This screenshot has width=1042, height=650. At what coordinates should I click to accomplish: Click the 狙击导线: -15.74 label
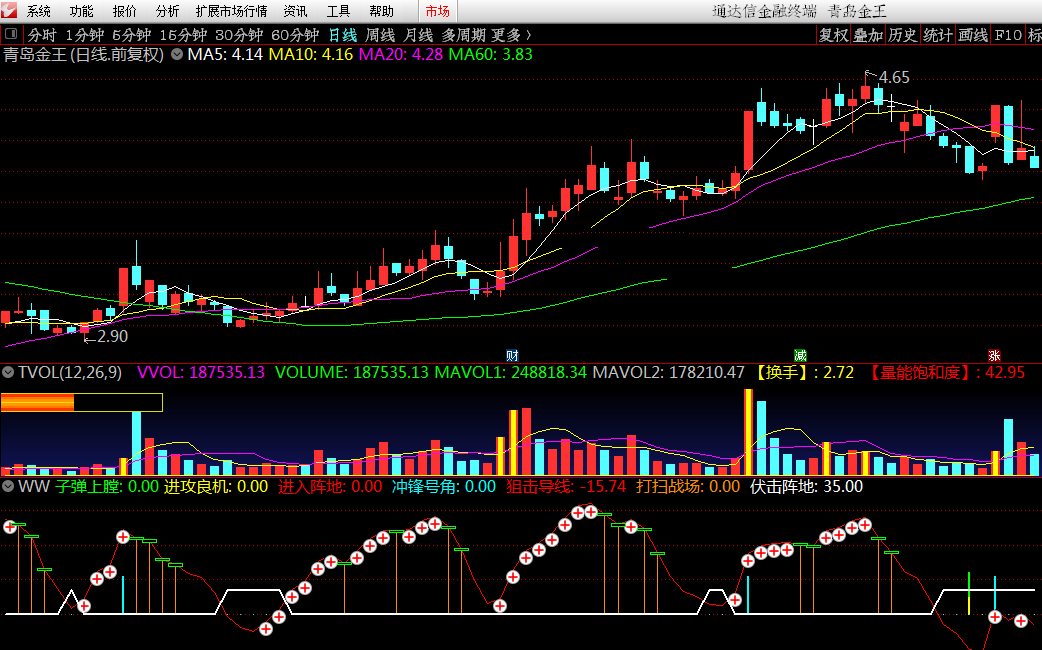pyautogui.click(x=566, y=487)
